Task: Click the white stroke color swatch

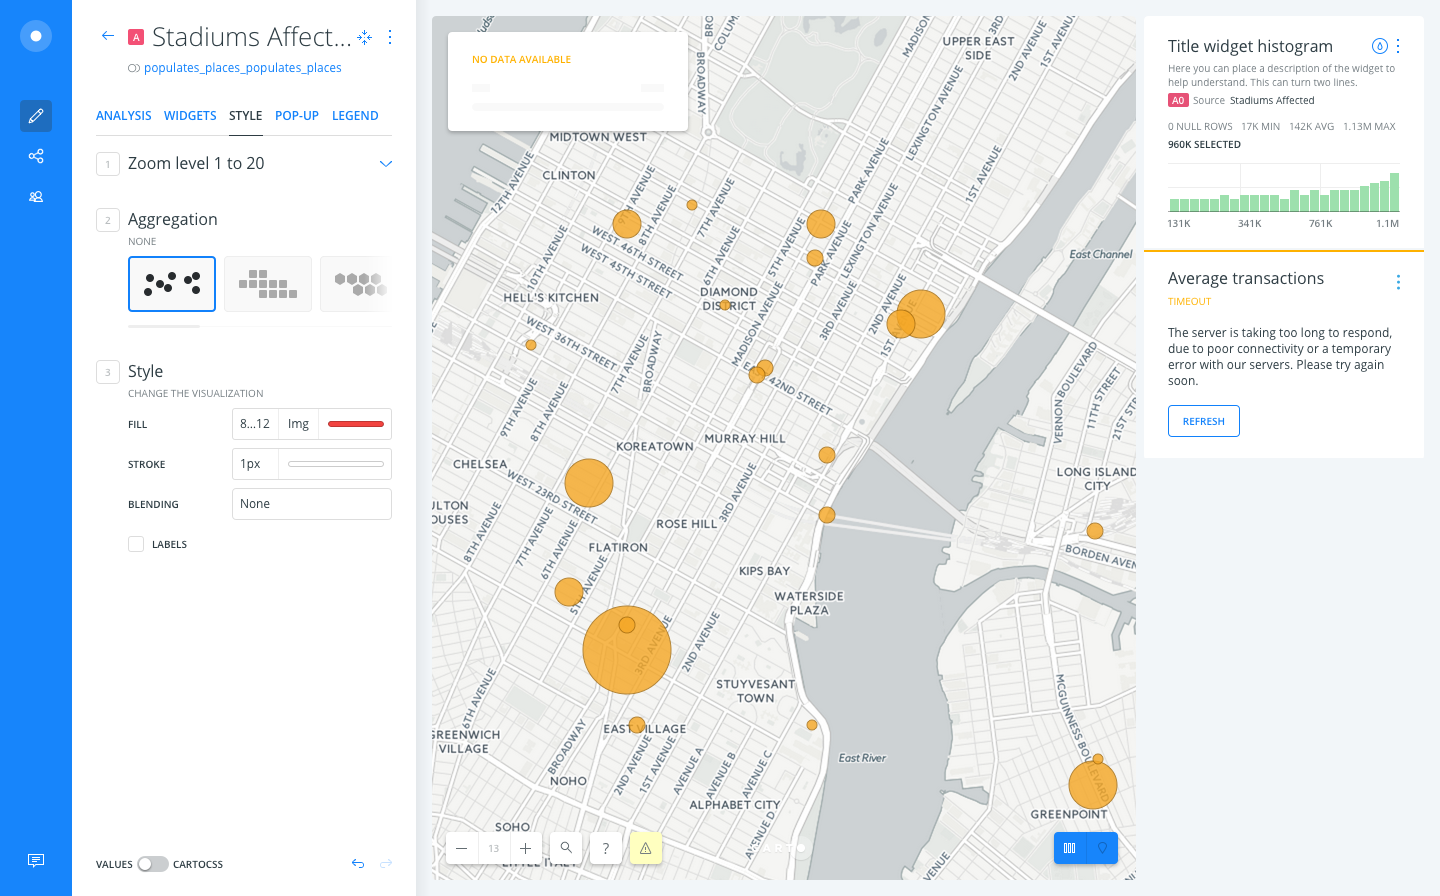Action: [x=336, y=464]
